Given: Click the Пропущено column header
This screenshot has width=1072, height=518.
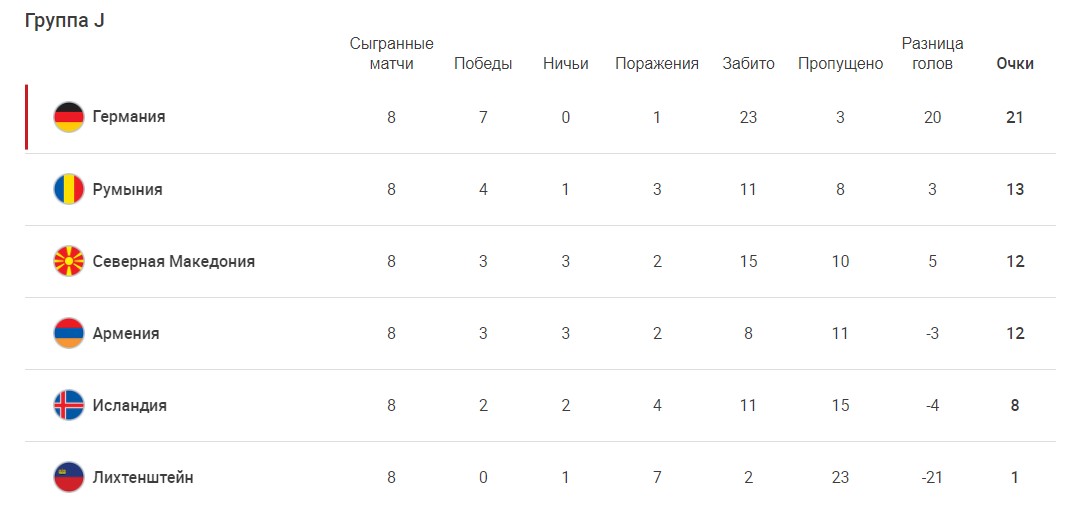Looking at the screenshot, I should click(x=840, y=64).
